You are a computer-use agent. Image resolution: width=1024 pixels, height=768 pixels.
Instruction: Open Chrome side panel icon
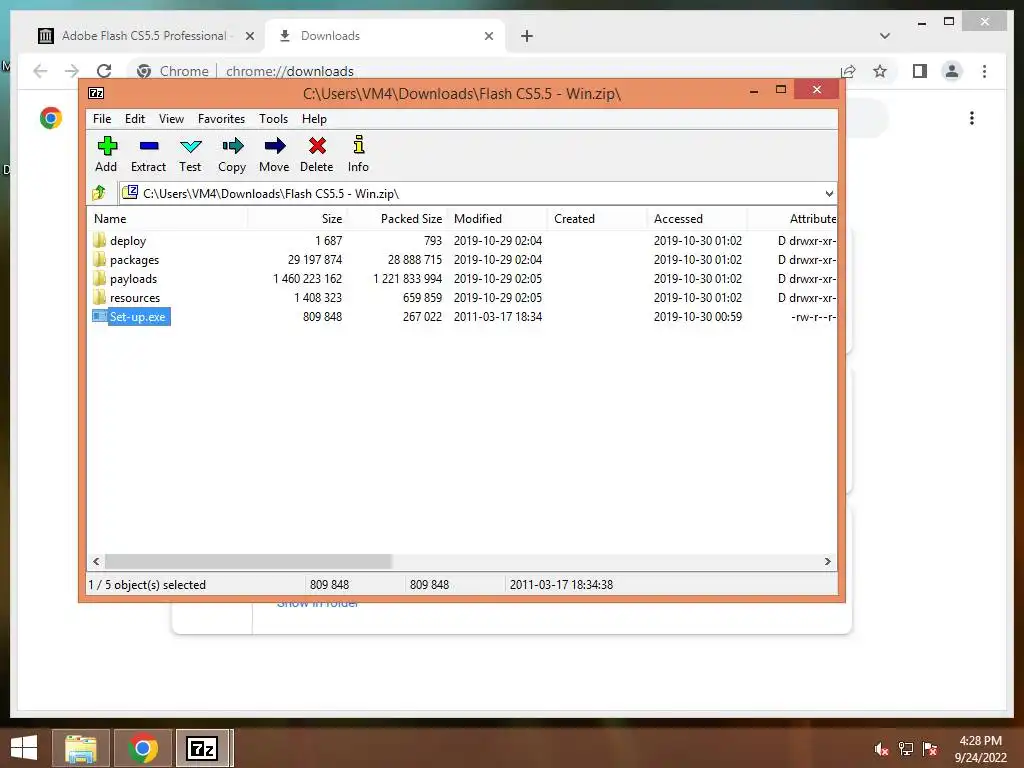[x=920, y=71]
